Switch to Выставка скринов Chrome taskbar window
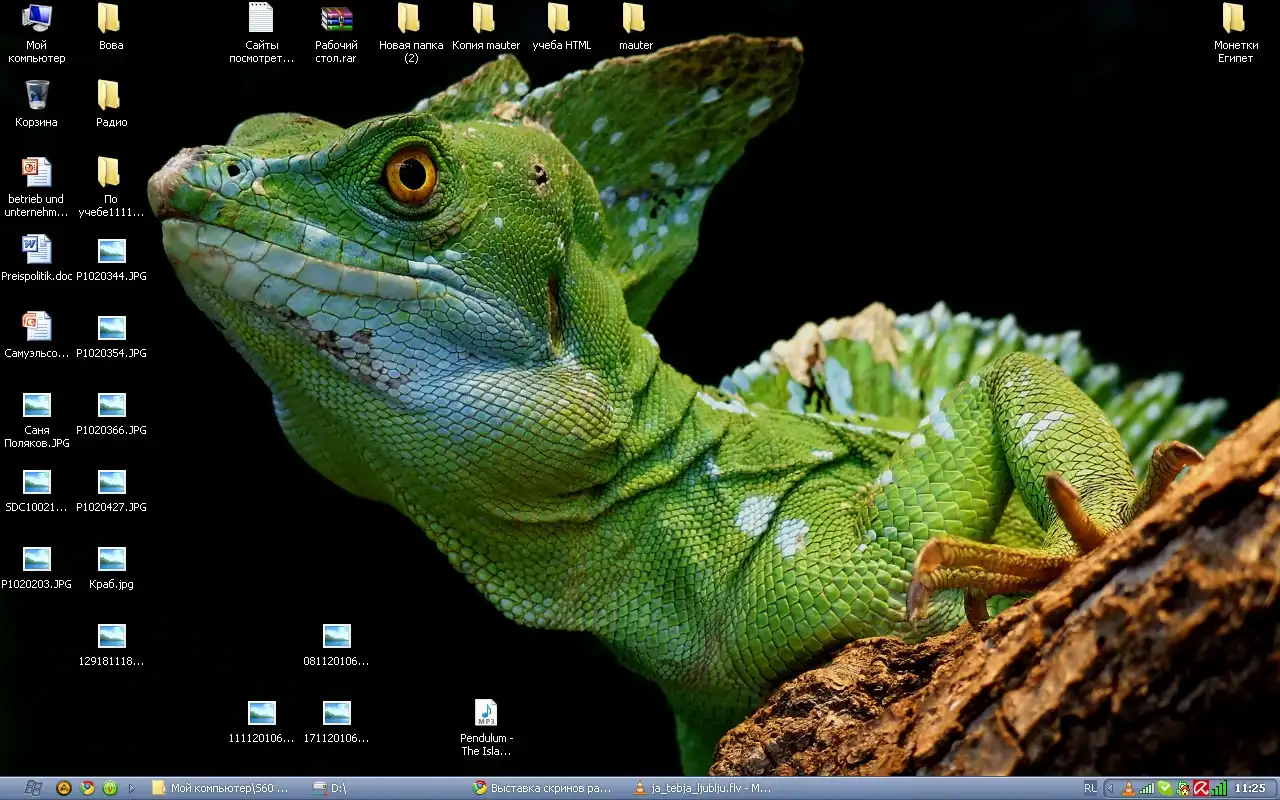Screen dimensions: 1280x800 click(545, 788)
